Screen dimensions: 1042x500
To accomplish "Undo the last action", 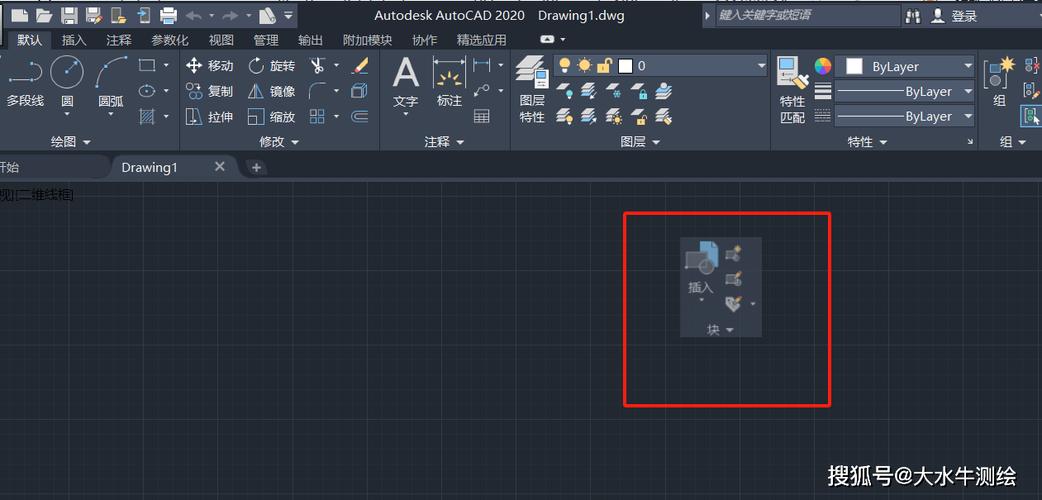I will [194, 15].
